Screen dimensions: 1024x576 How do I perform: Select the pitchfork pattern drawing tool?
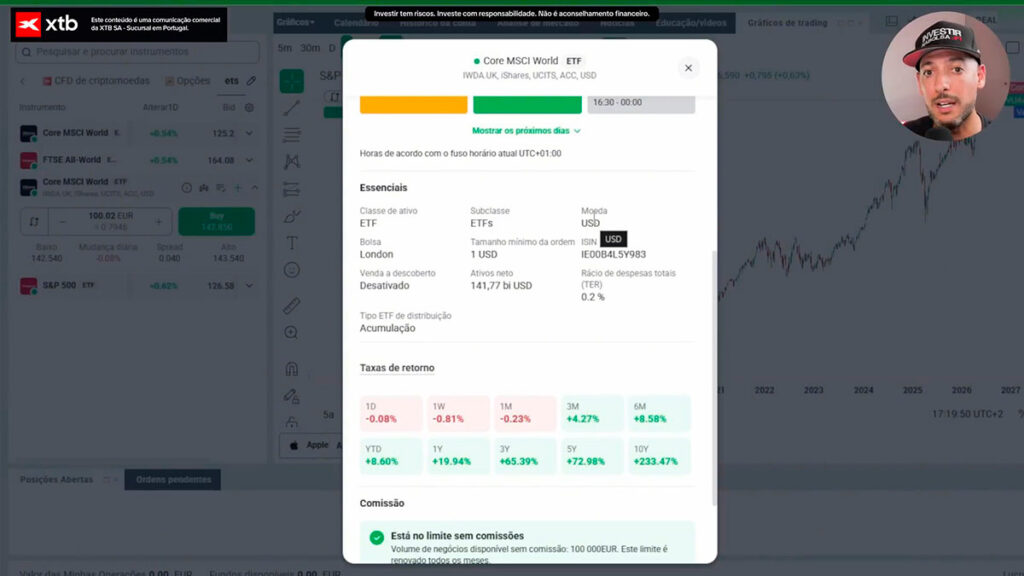coord(291,162)
